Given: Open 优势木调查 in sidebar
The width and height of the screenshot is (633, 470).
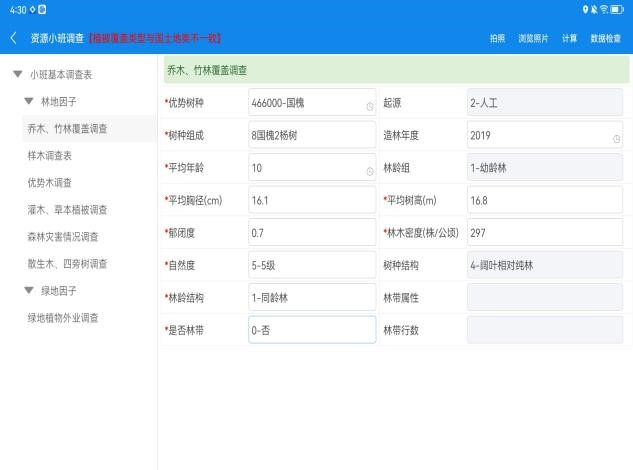Looking at the screenshot, I should pos(50,183).
